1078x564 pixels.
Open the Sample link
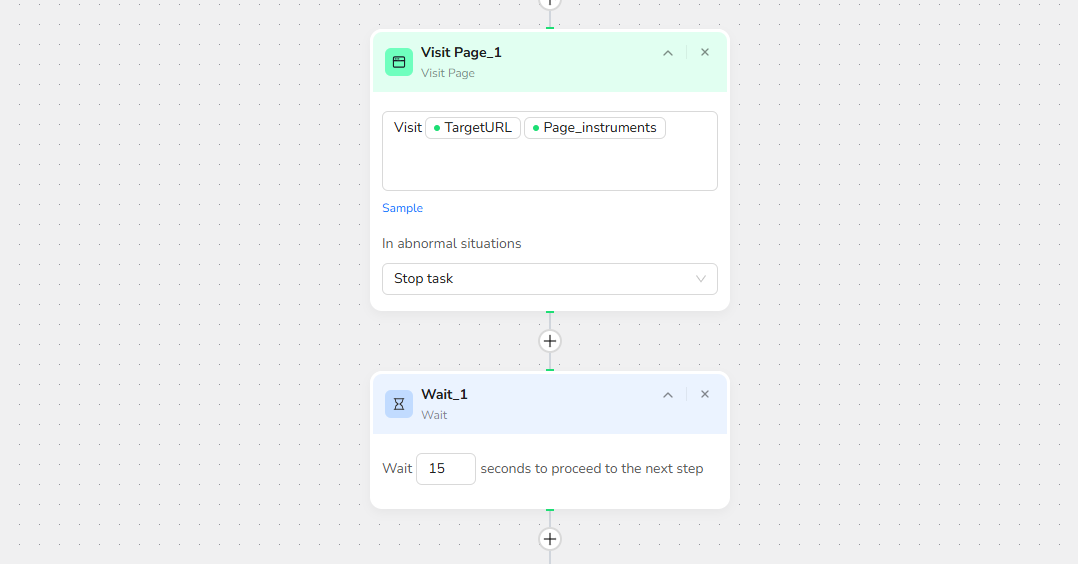tap(402, 208)
